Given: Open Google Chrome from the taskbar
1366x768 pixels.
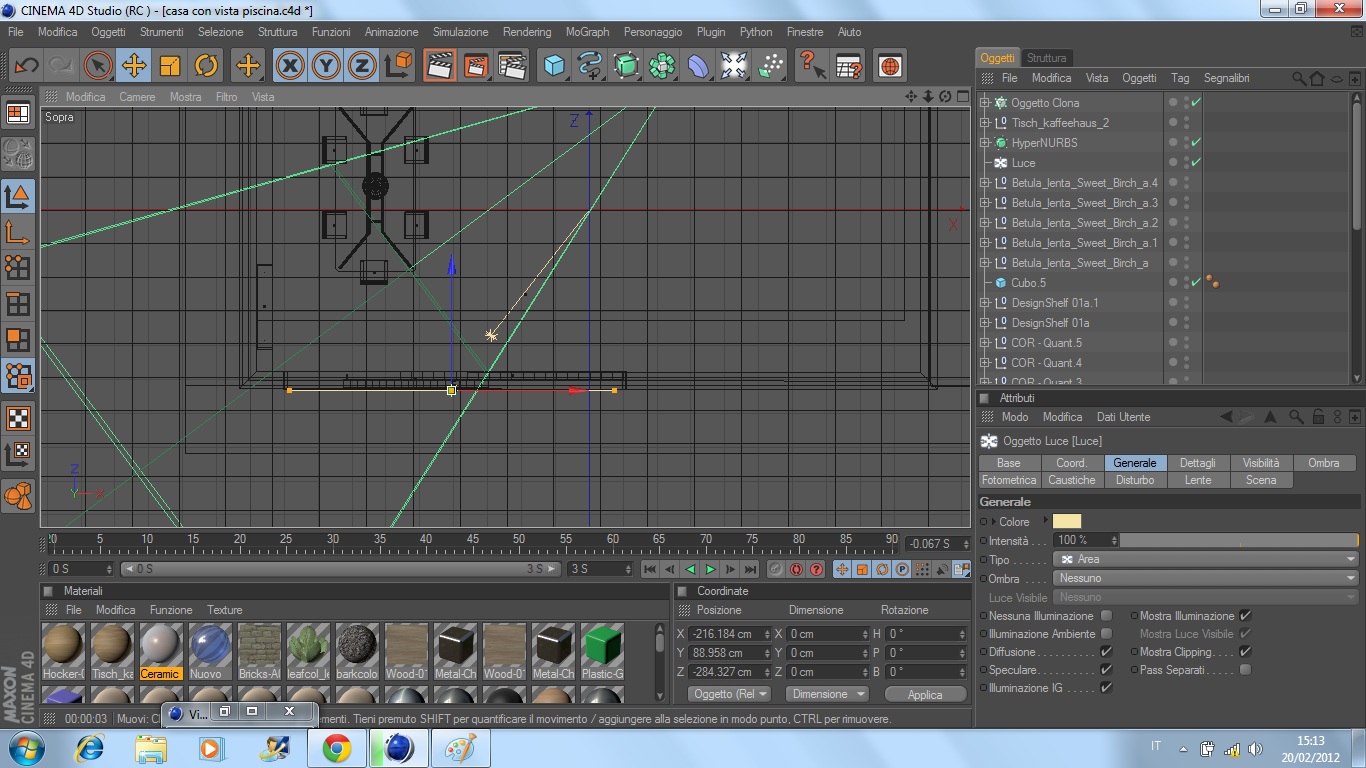Looking at the screenshot, I should [336, 747].
